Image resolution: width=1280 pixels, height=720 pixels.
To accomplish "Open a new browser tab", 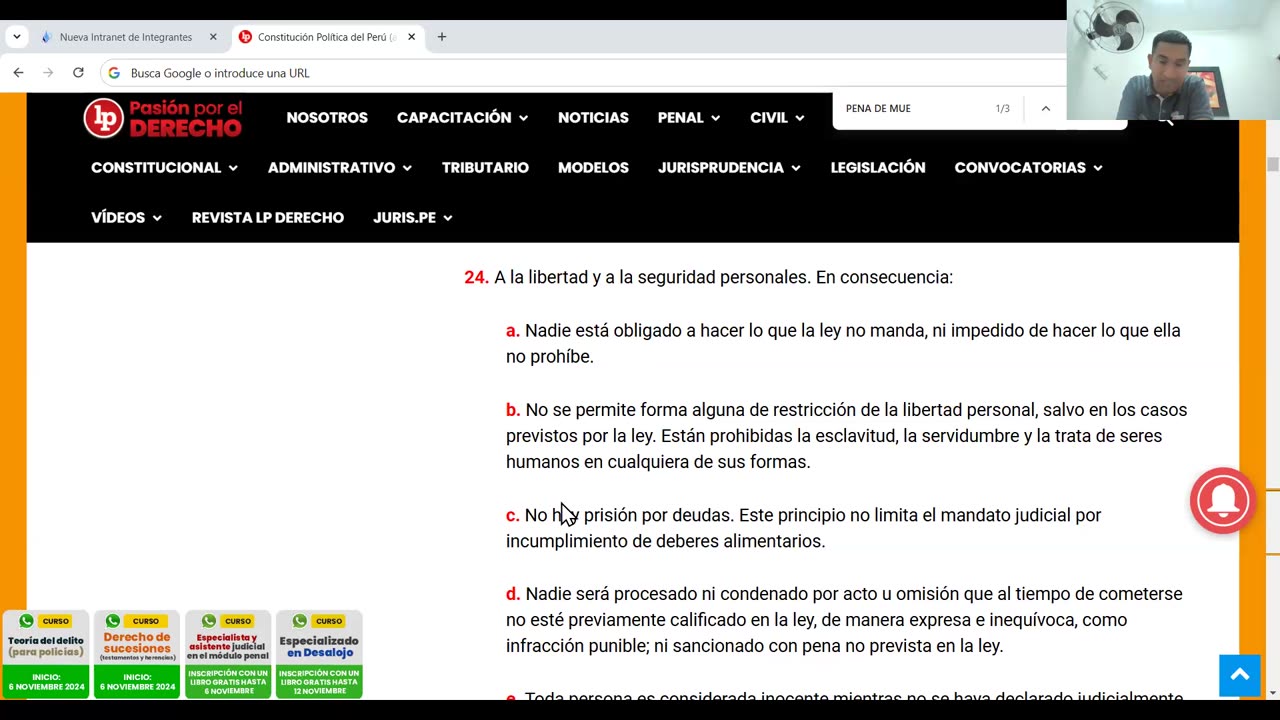I will pyautogui.click(x=442, y=37).
